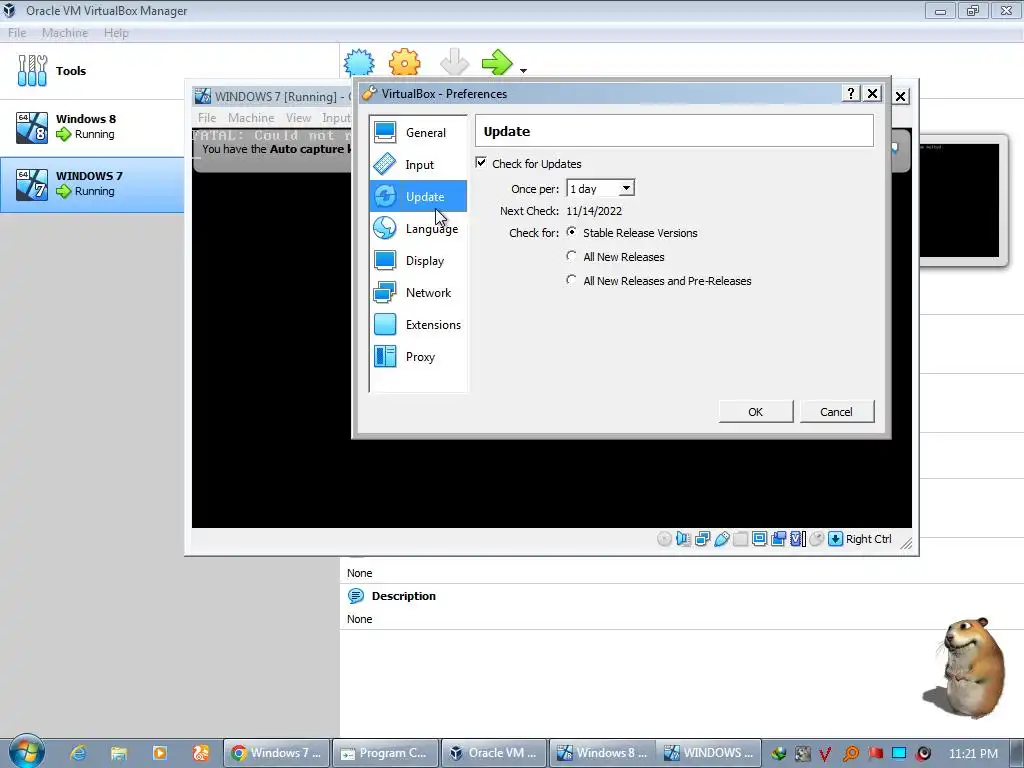Click the green Show arrow toolbar icon
This screenshot has width=1024, height=768.
point(498,63)
